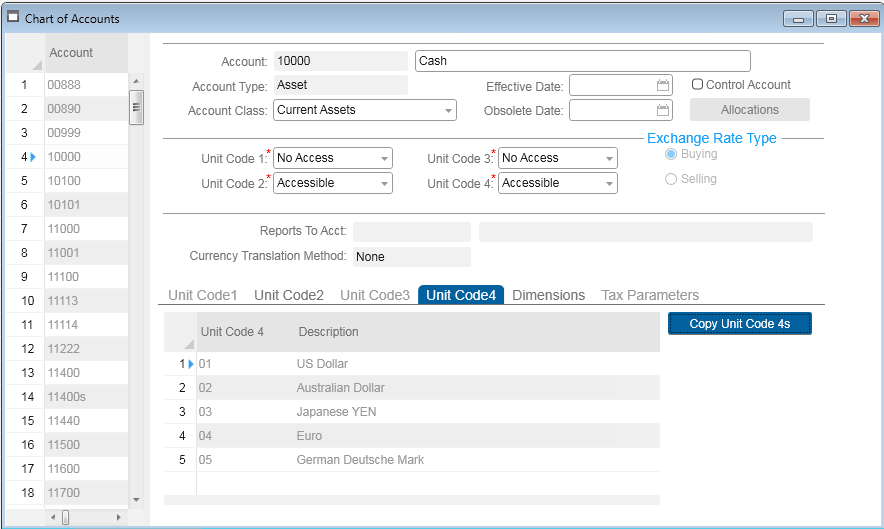The height and width of the screenshot is (529, 884).
Task: Switch to the Unit Code2 tab
Action: [289, 295]
